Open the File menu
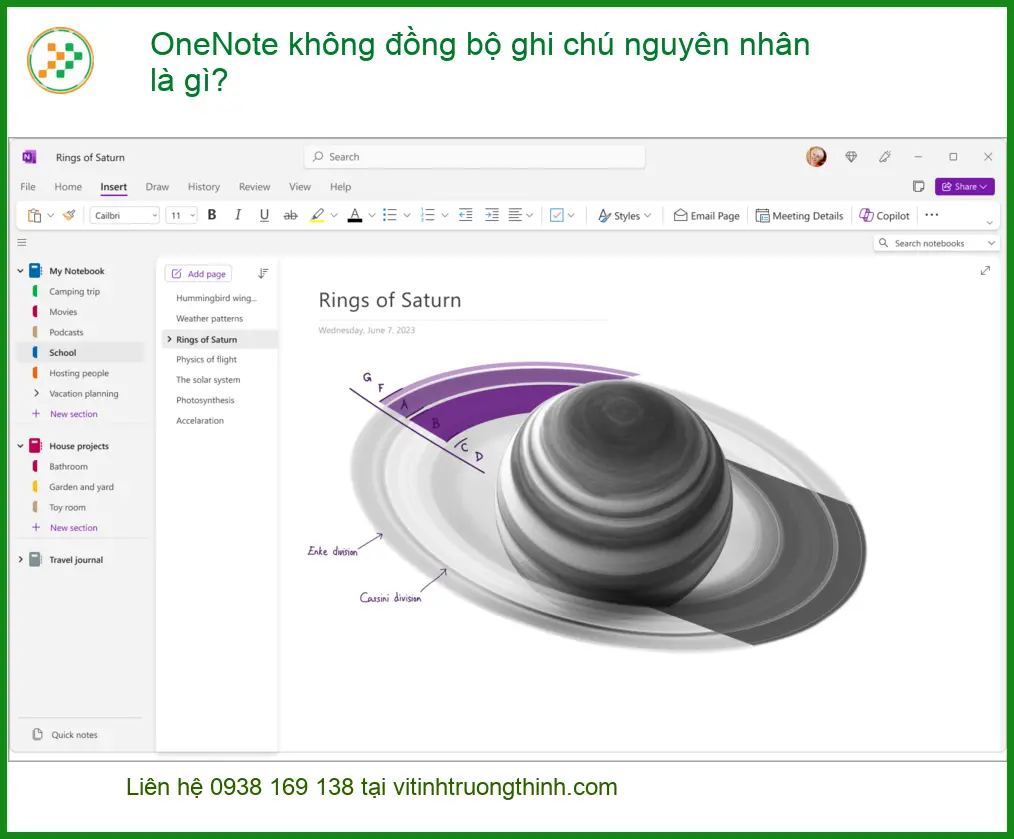The image size is (1014, 839). [28, 186]
